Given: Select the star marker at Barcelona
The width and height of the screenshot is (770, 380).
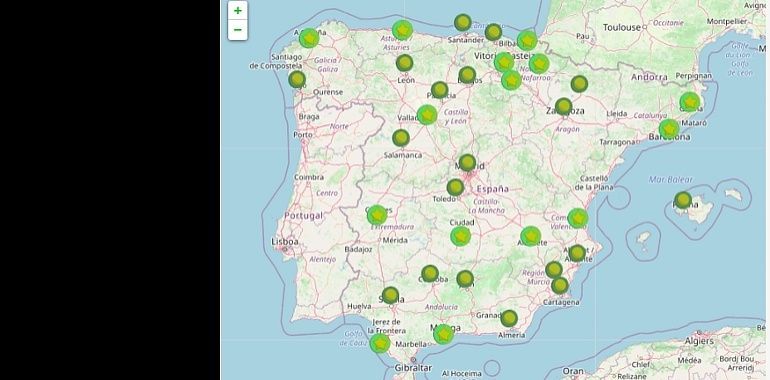Looking at the screenshot, I should click(669, 129).
